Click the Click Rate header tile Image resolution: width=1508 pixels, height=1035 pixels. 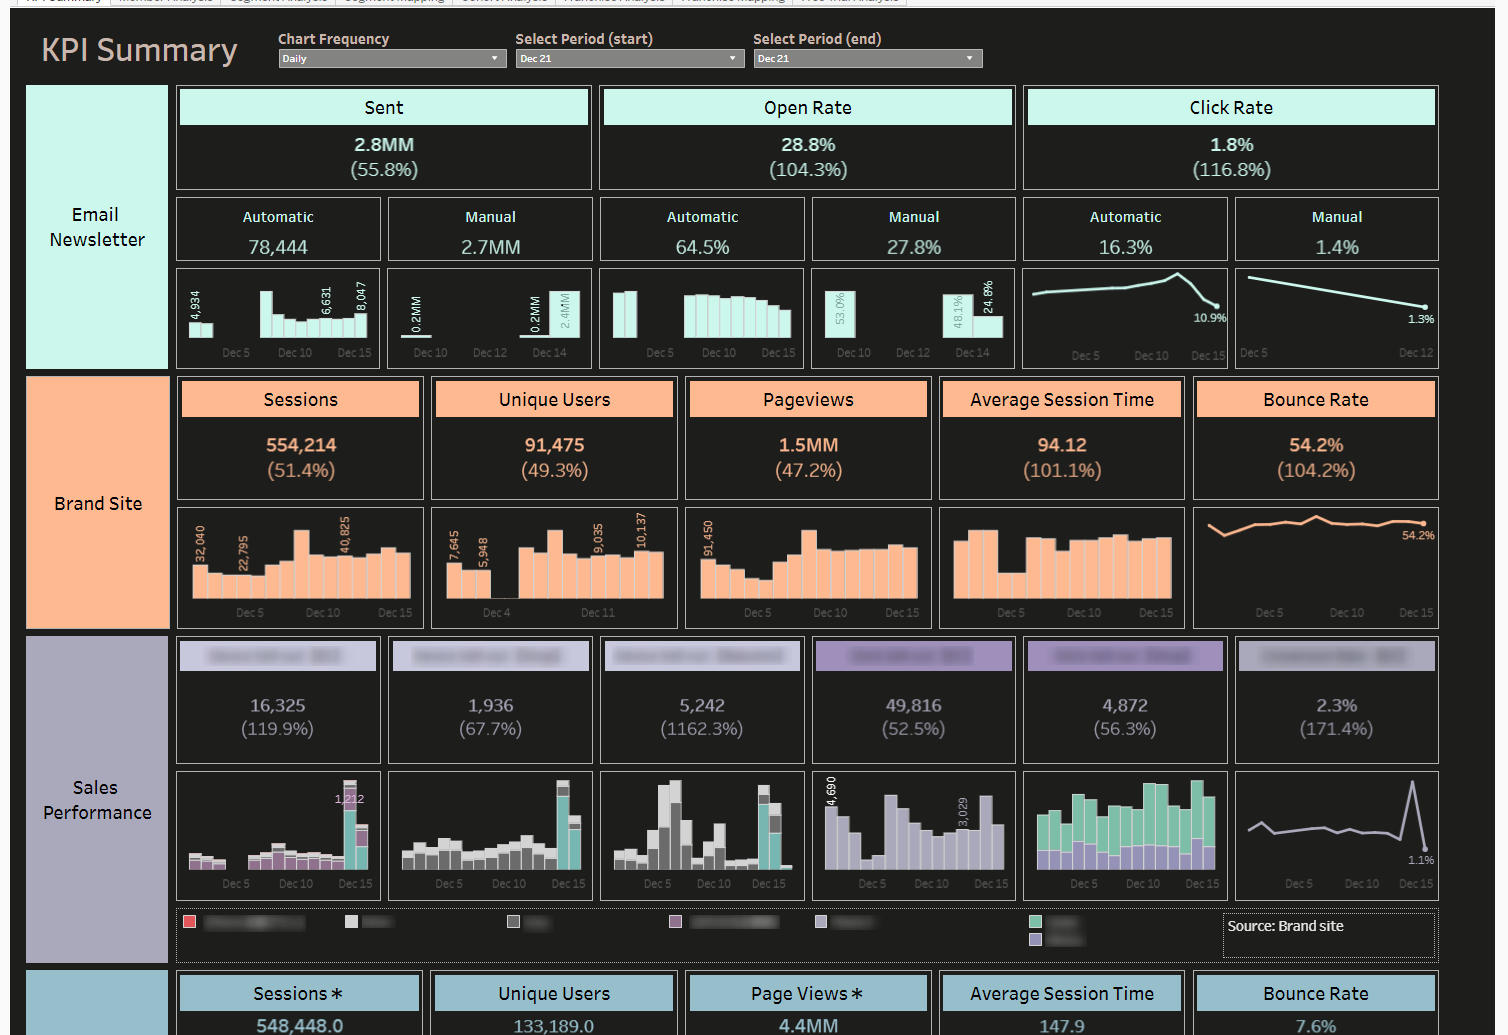1230,108
